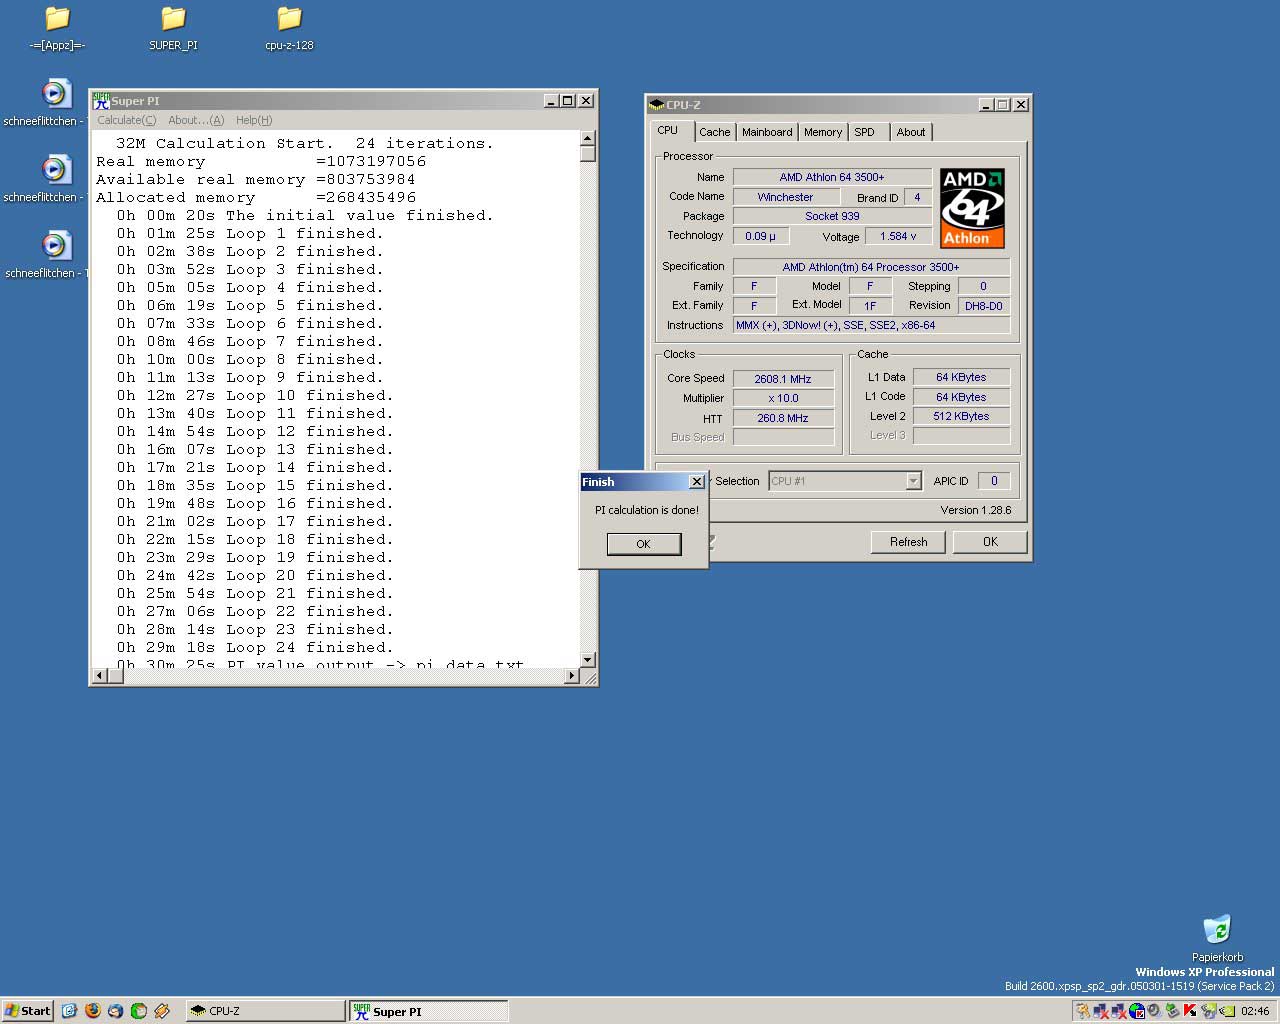Click the Super PI title bar icon
1280x1024 pixels.
pos(101,100)
